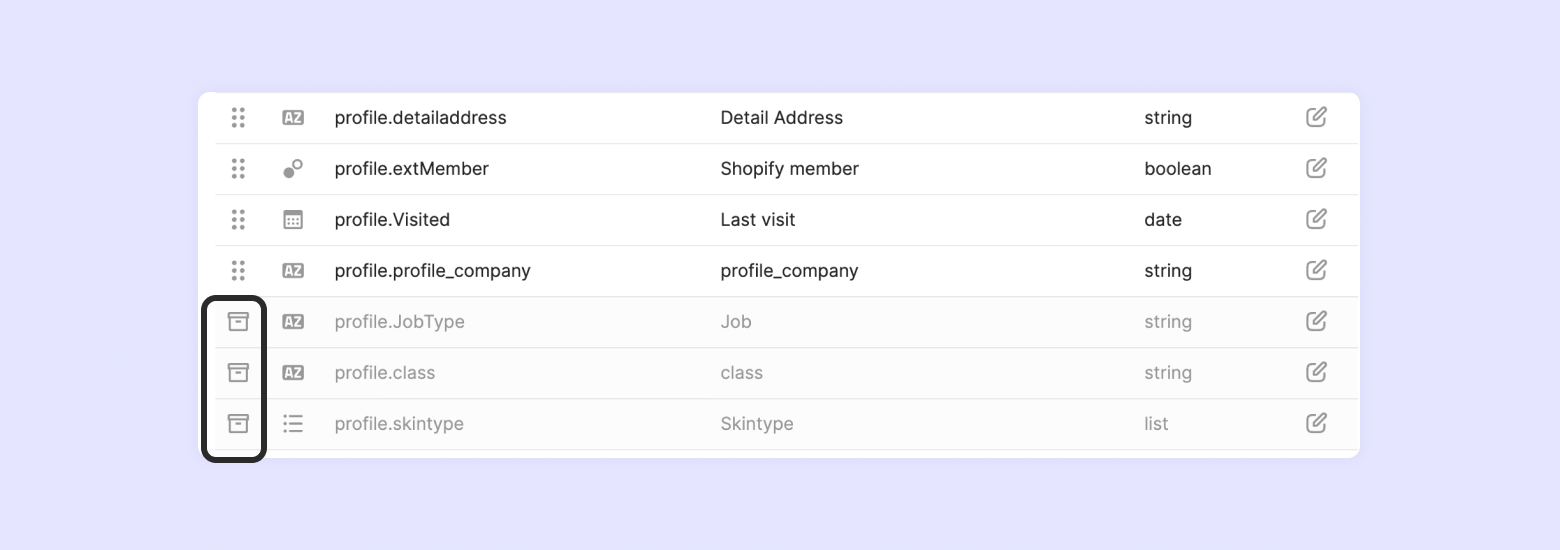The image size is (1560, 550).
Task: Click calendar date icon for profile.Visited
Action: pos(293,220)
